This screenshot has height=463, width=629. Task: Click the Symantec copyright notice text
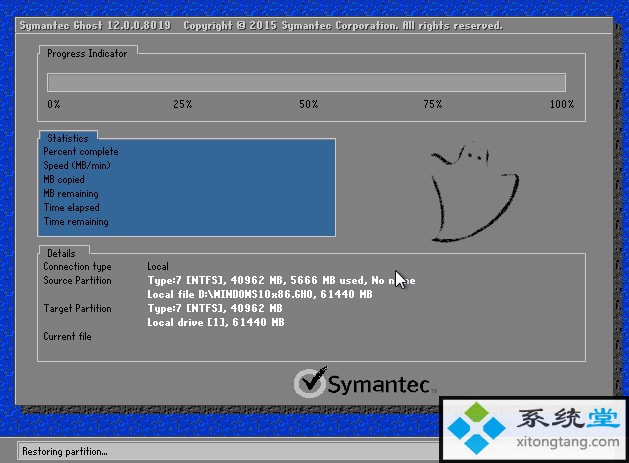[343, 26]
